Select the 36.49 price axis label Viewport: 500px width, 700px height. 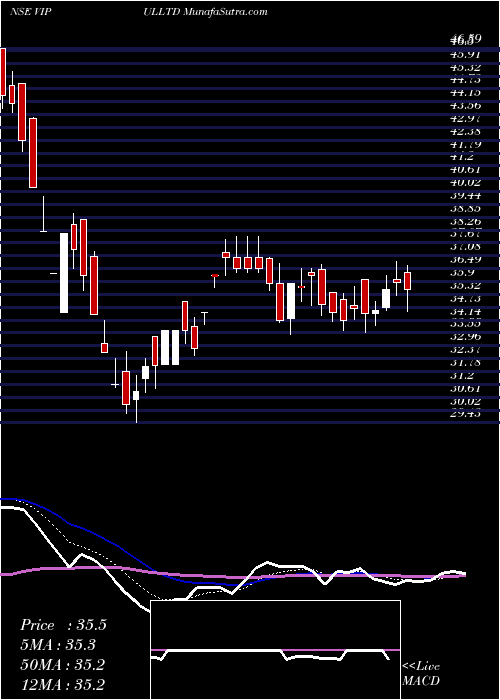pyautogui.click(x=466, y=260)
